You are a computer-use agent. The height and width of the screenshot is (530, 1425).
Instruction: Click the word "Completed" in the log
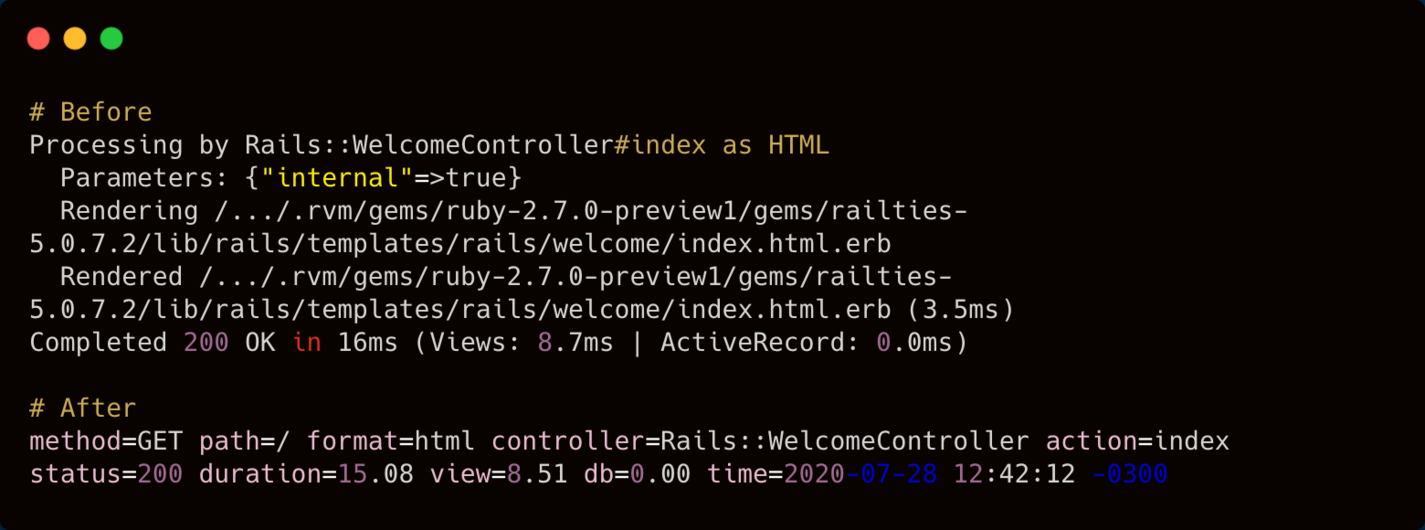pyautogui.click(x=98, y=343)
